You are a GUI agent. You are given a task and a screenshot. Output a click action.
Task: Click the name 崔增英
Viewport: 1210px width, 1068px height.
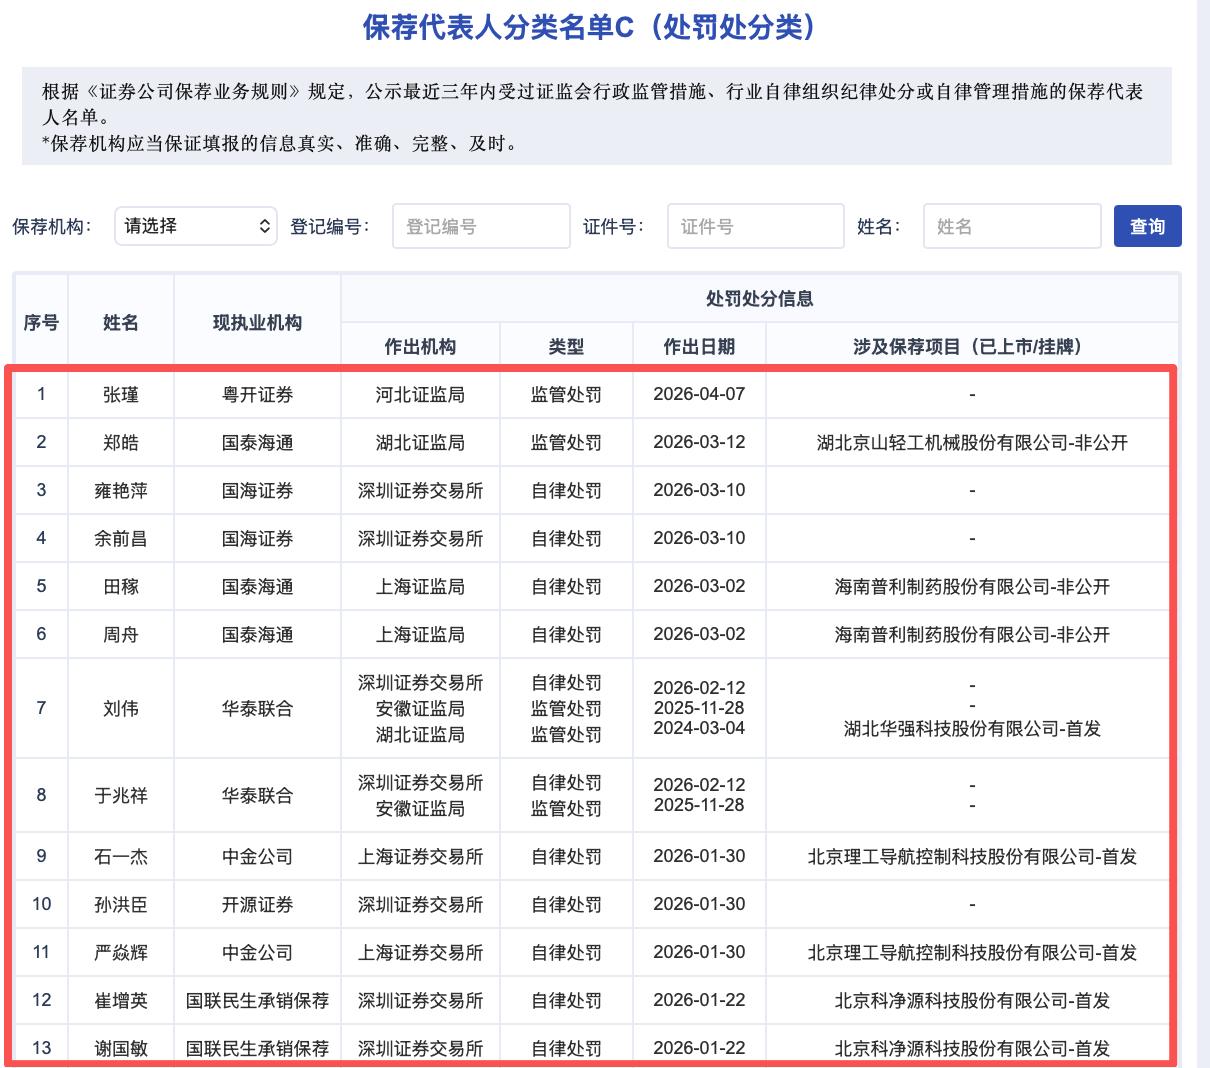(121, 1001)
